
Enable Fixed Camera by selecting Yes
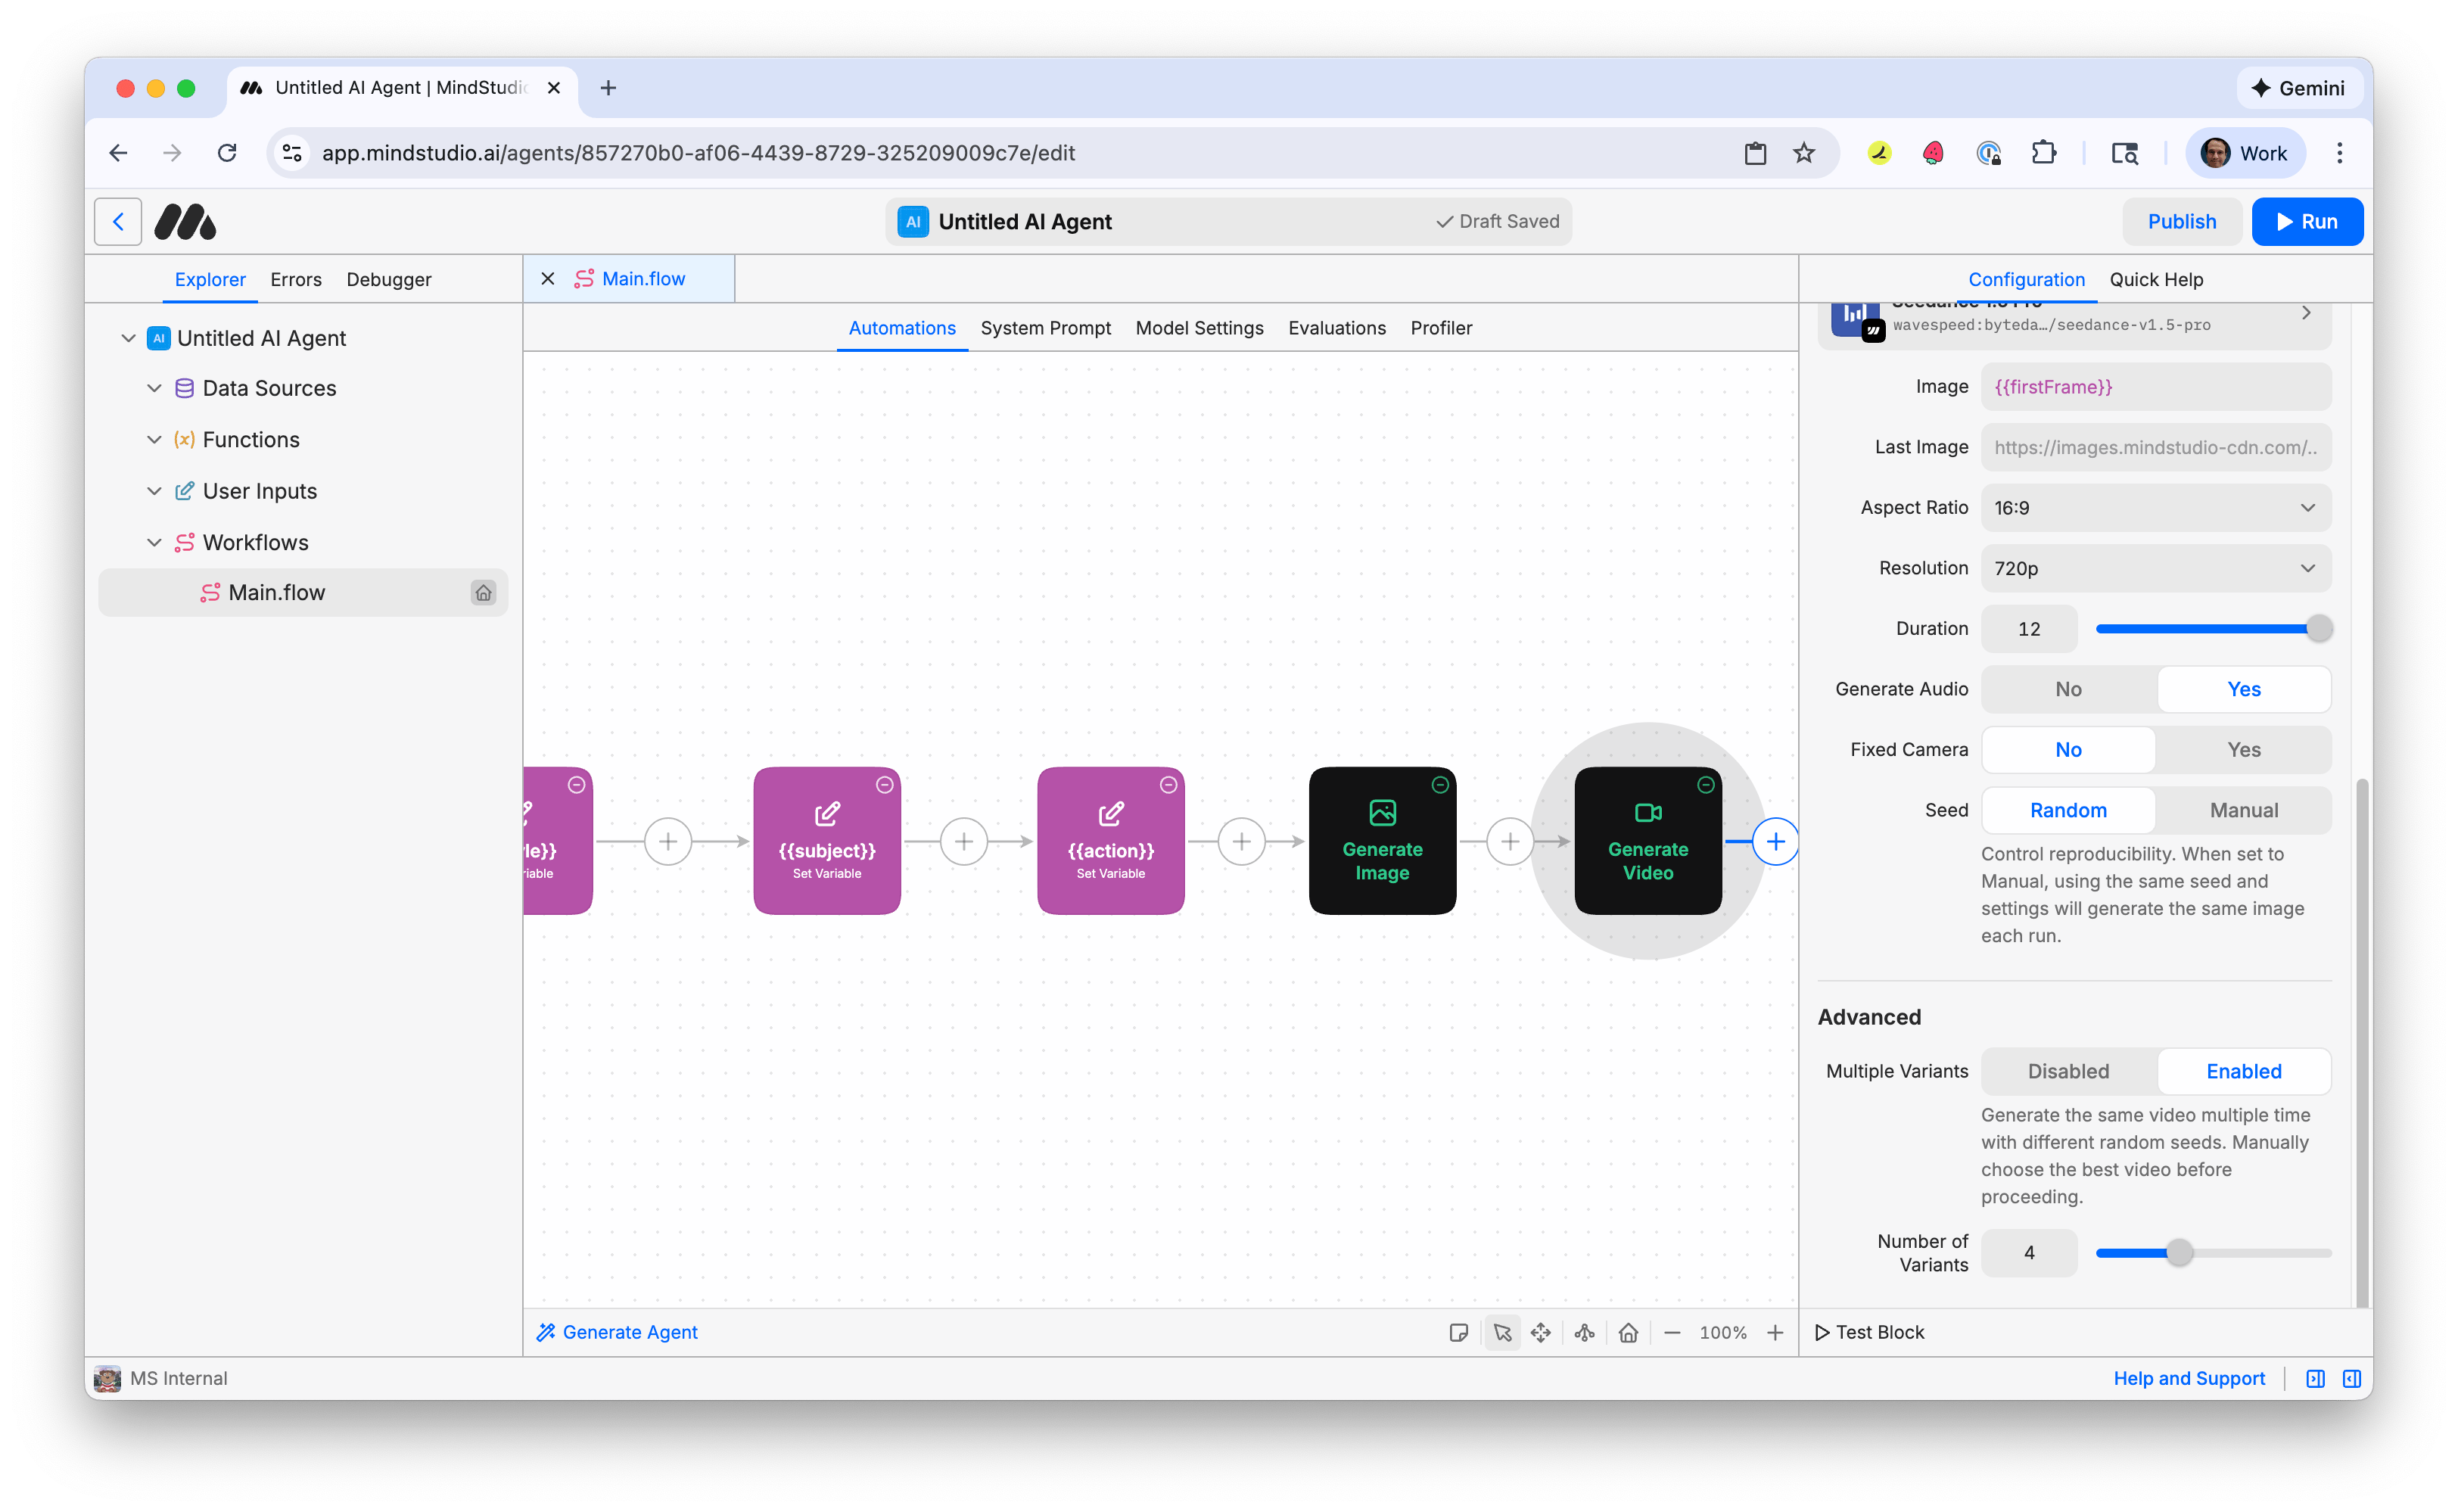pos(2243,749)
